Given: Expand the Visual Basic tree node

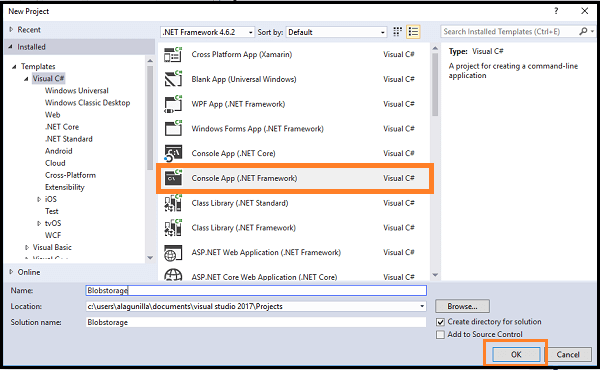Looking at the screenshot, I should click(x=27, y=248).
